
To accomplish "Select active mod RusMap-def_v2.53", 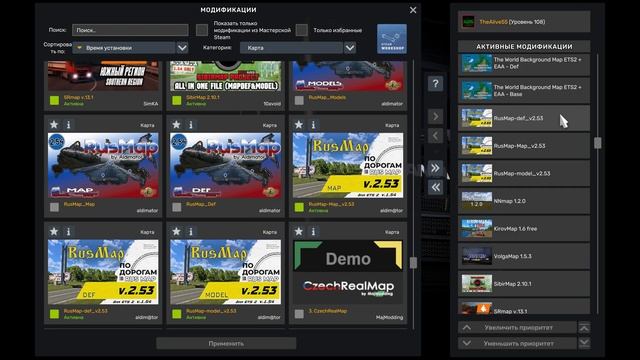I will [x=524, y=118].
